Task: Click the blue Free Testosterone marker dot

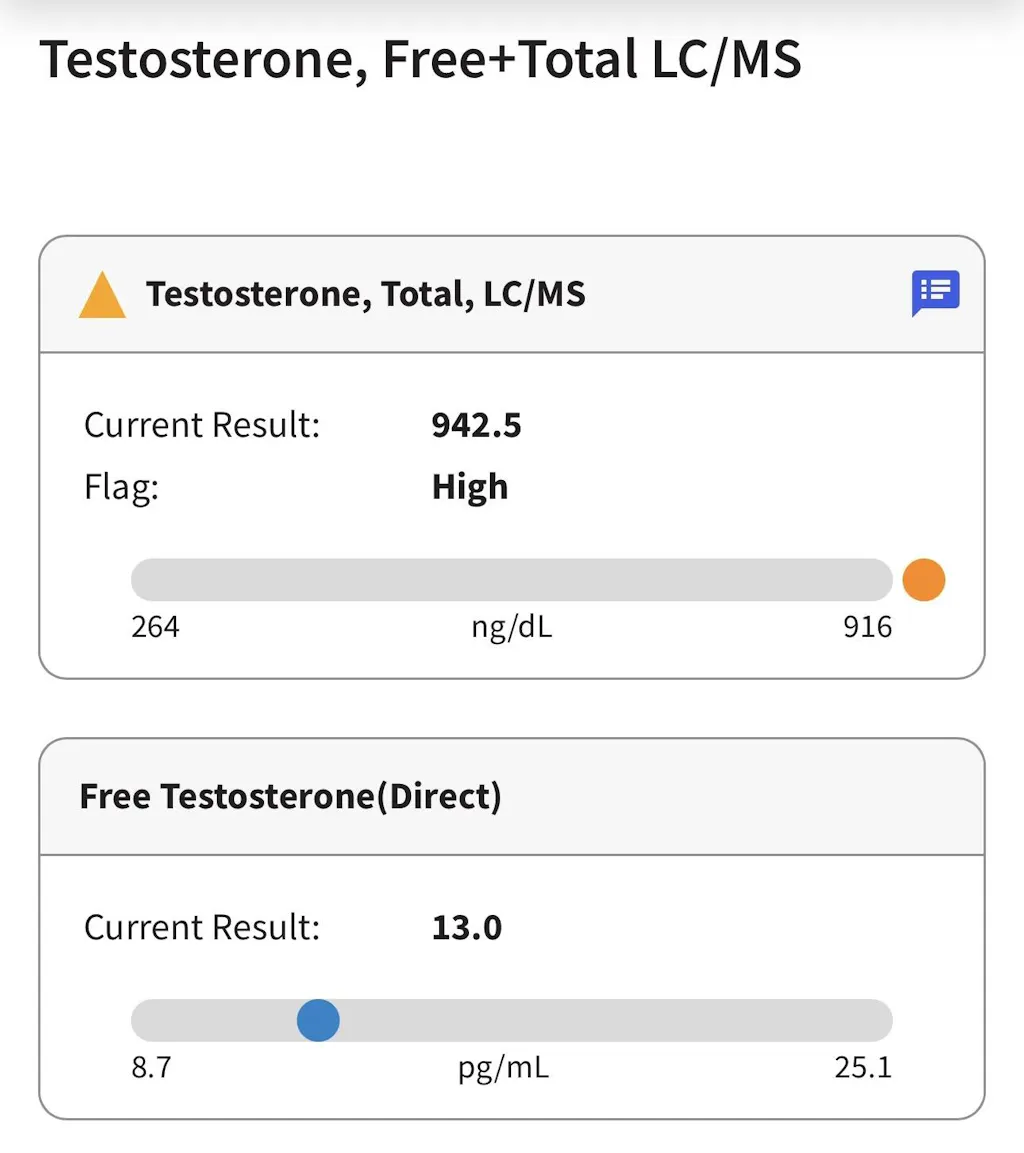Action: pyautogui.click(x=318, y=1021)
